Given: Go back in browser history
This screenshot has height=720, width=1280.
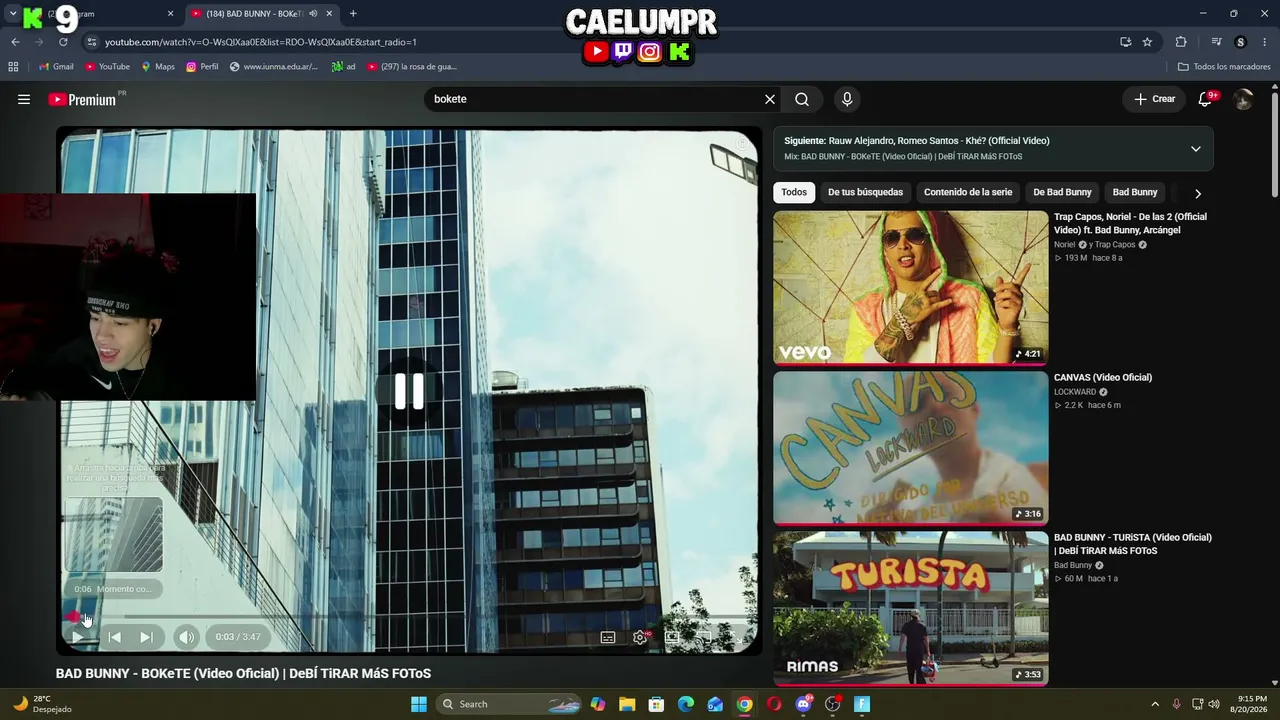Looking at the screenshot, I should point(15,42).
